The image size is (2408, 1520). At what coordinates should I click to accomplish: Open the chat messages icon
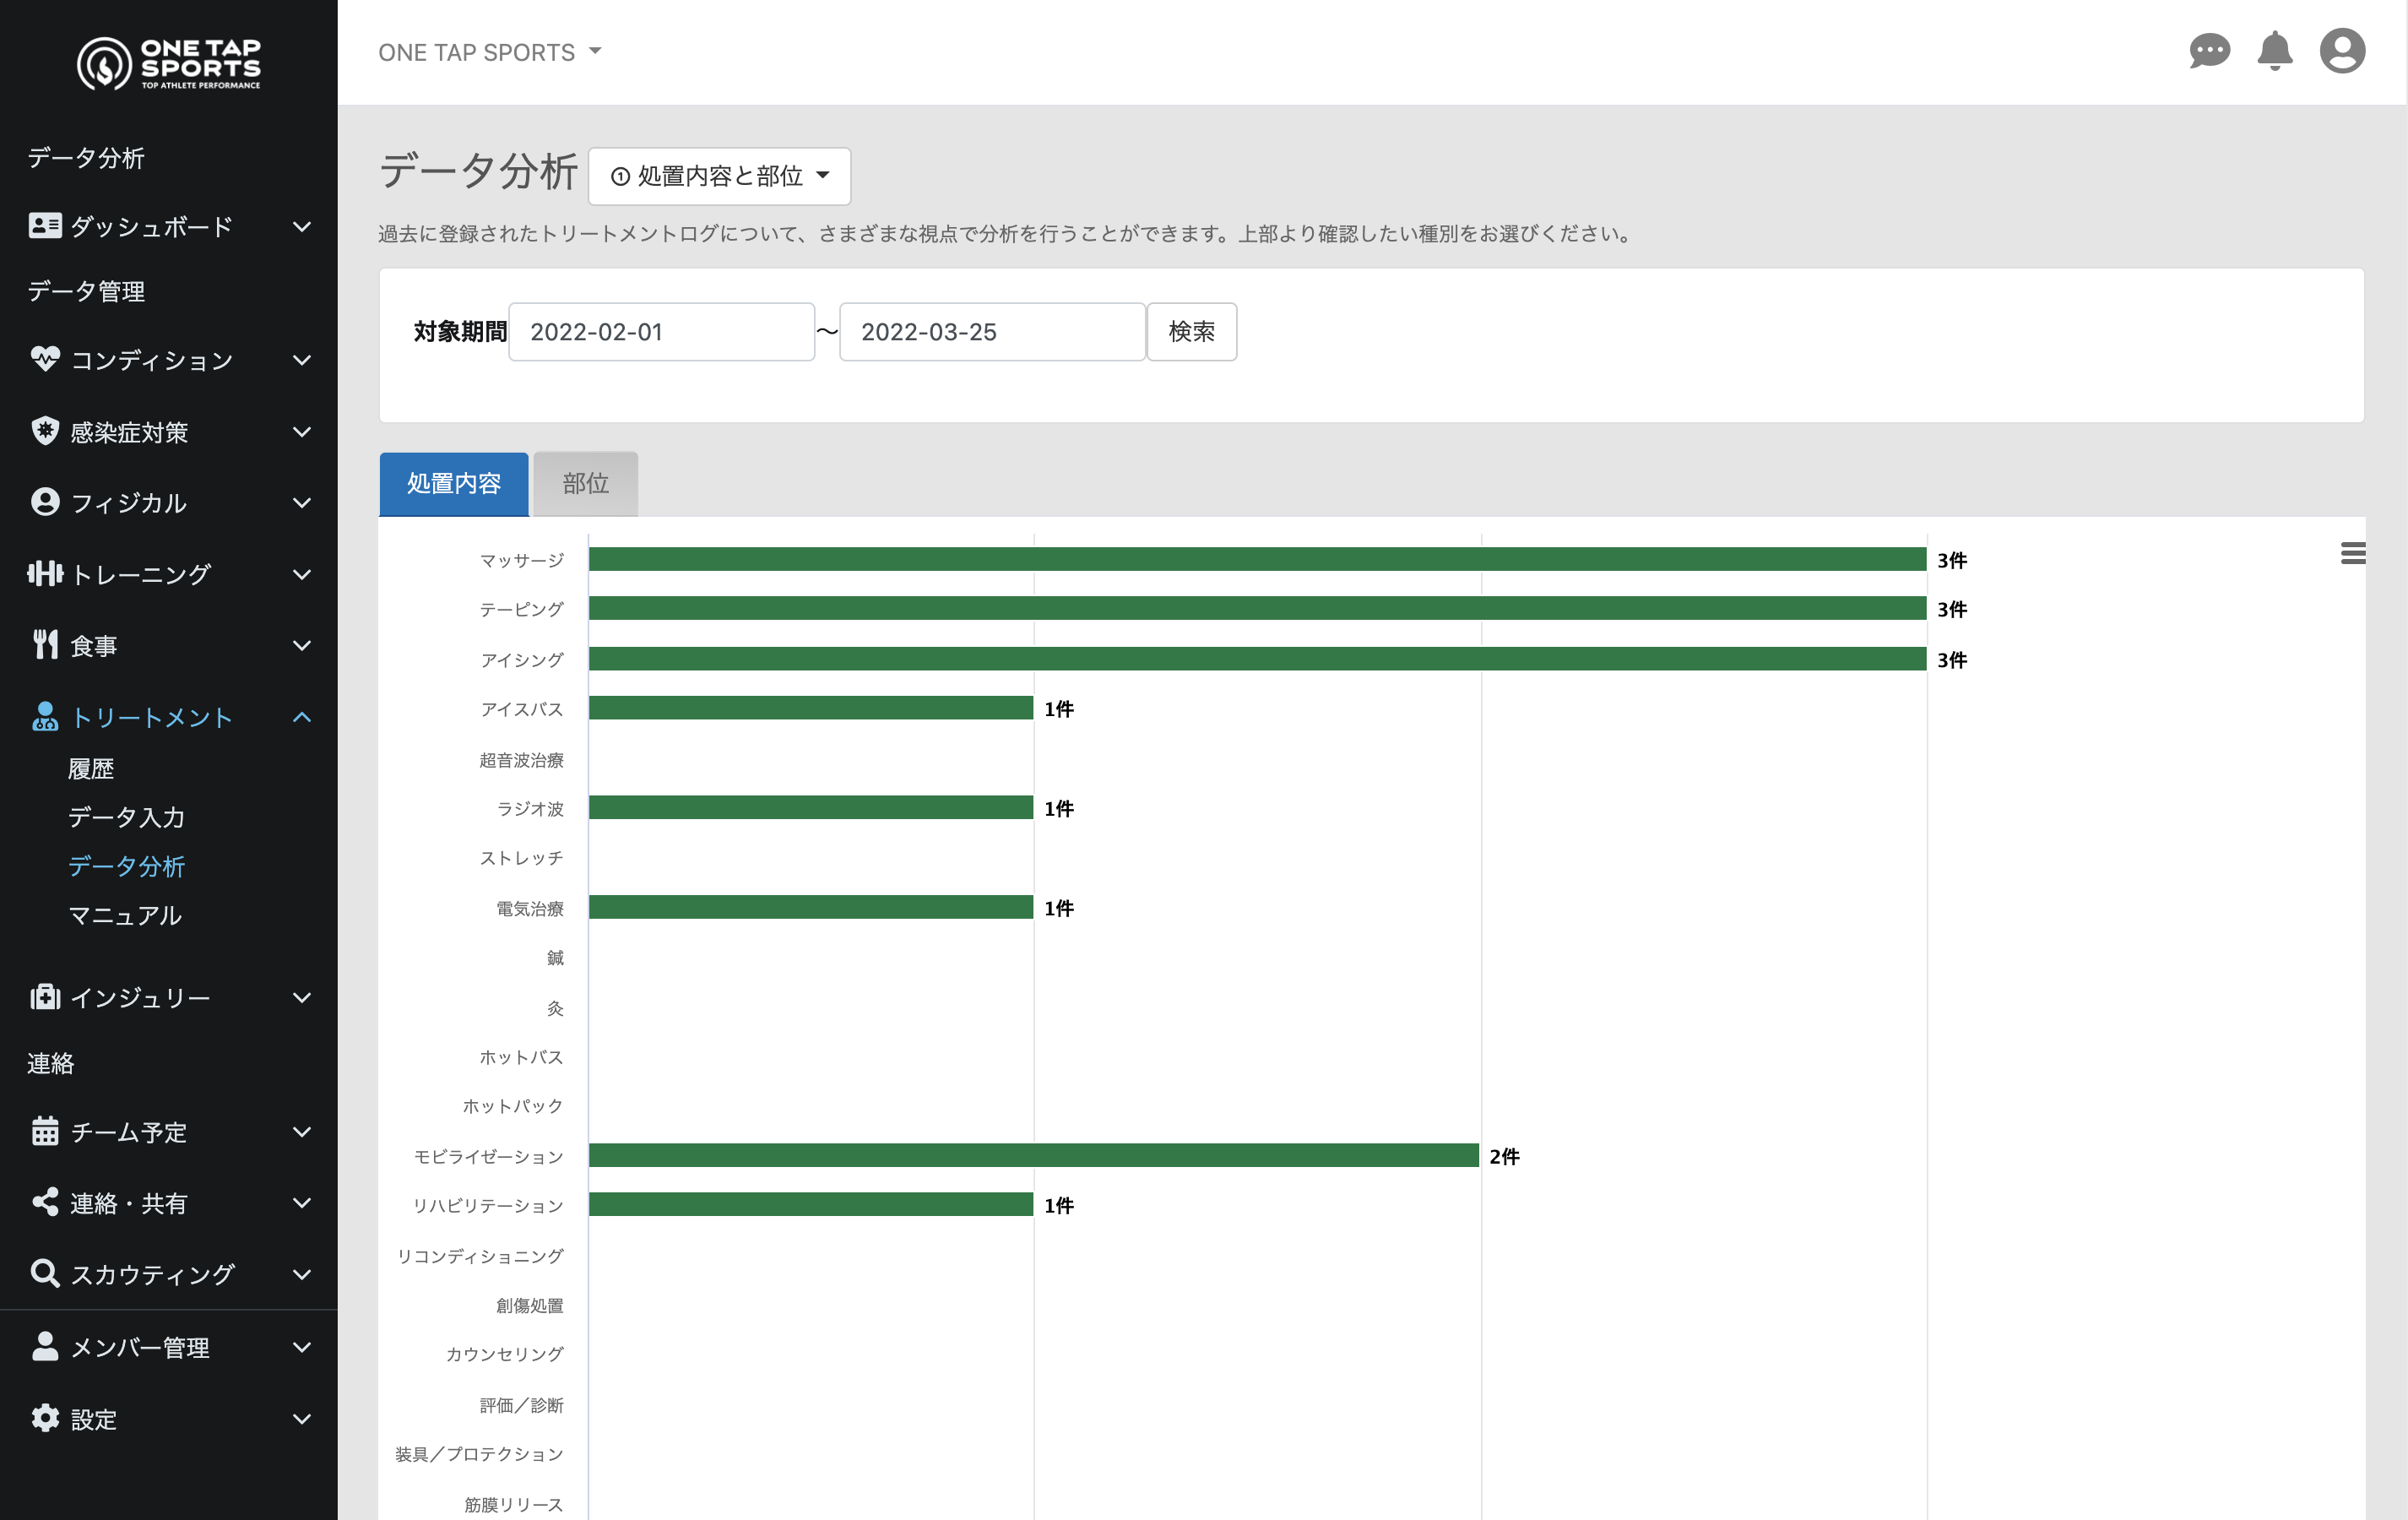pos(2209,51)
